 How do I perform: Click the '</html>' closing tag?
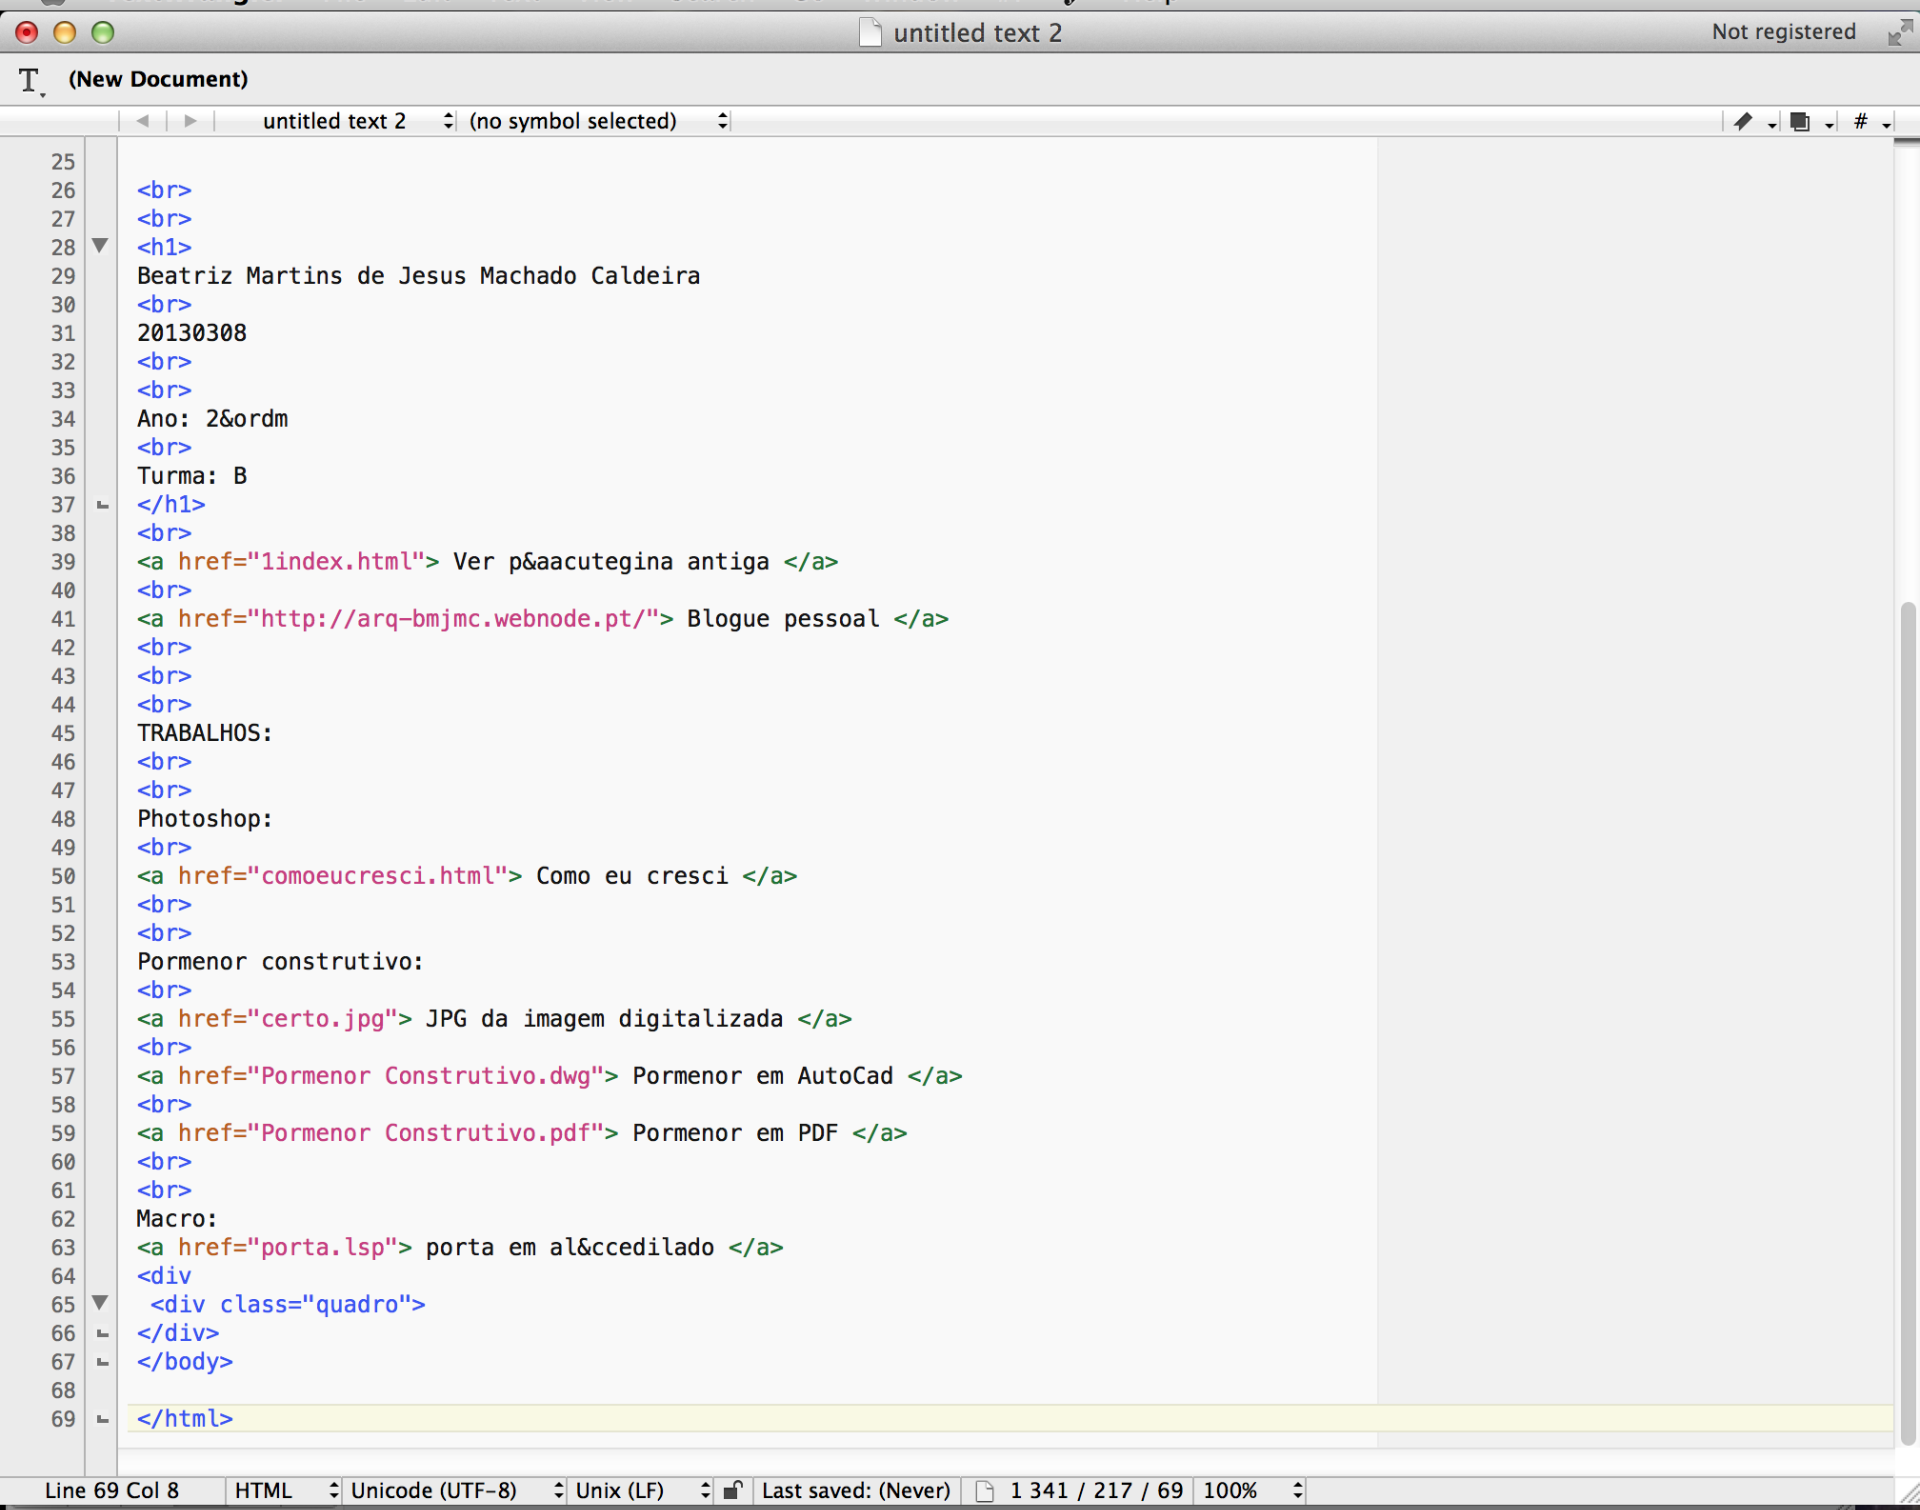tap(185, 1419)
